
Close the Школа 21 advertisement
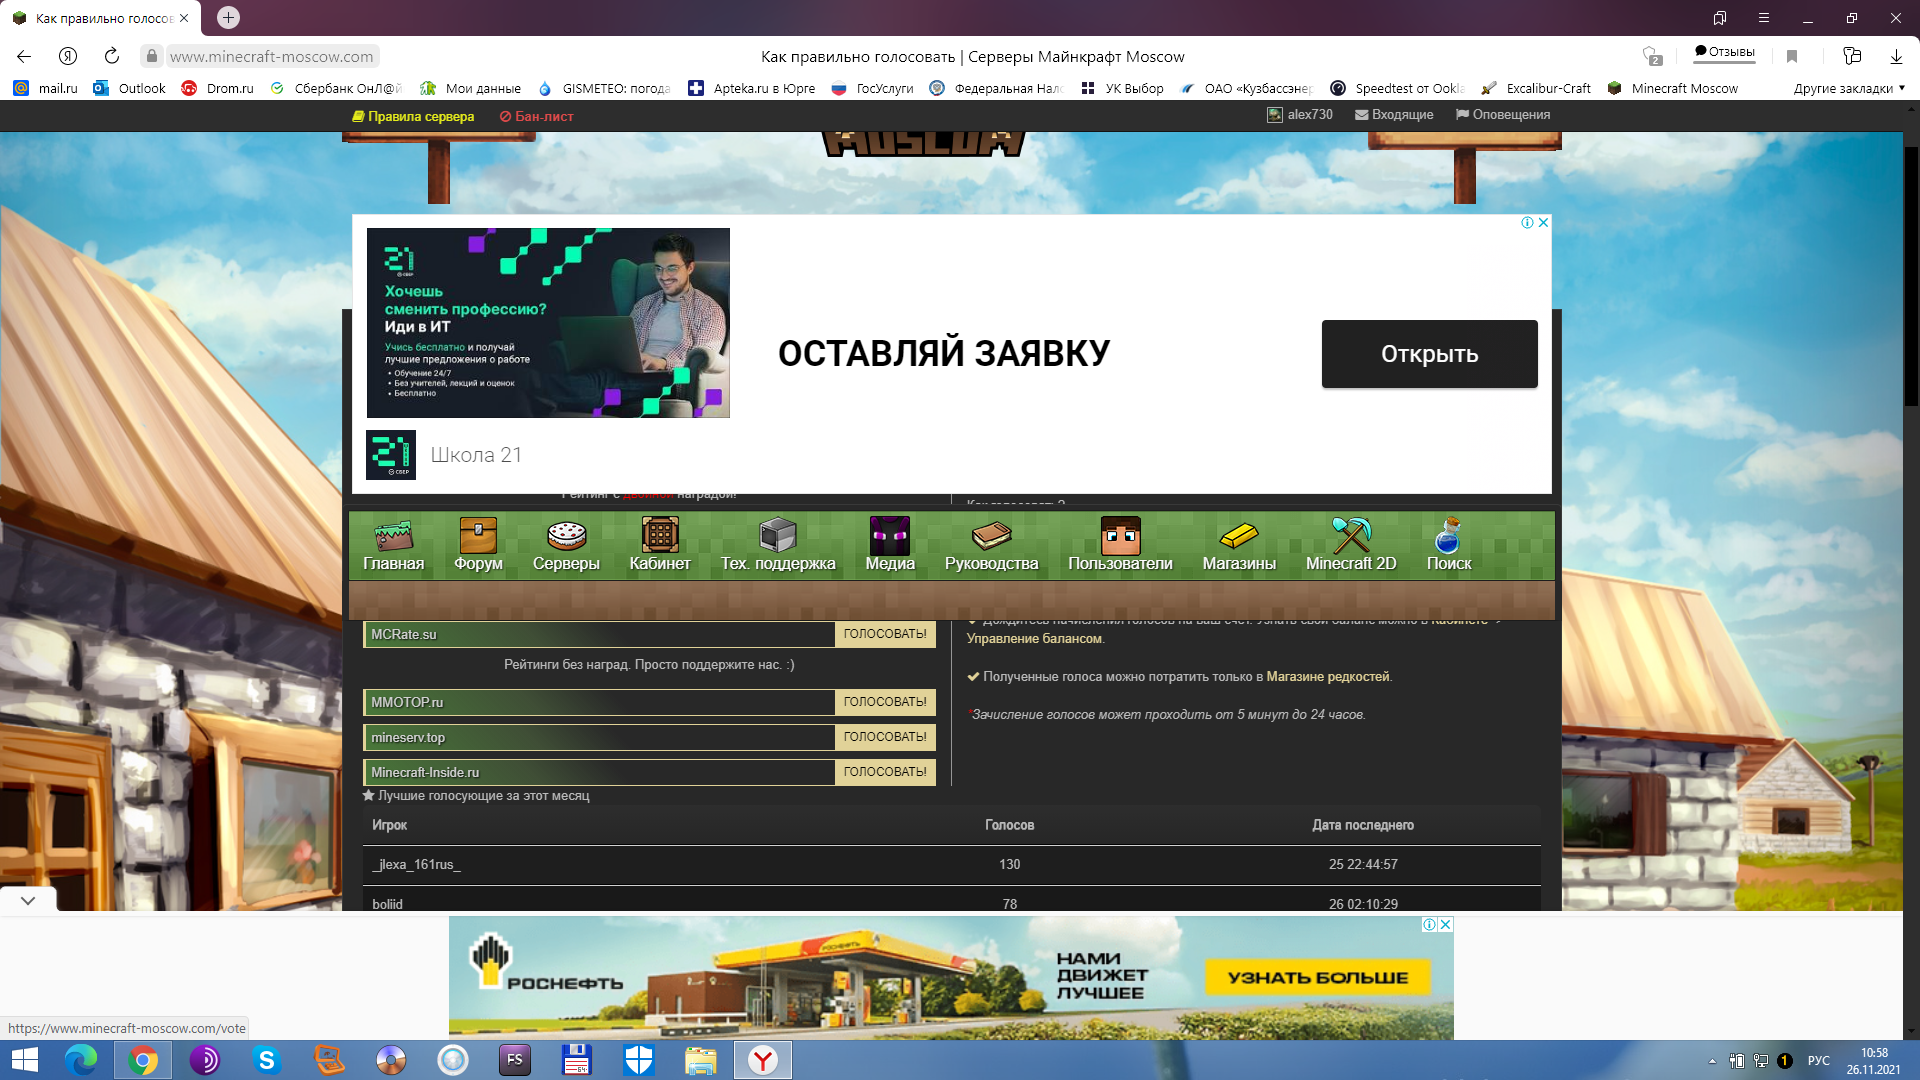click(x=1543, y=223)
